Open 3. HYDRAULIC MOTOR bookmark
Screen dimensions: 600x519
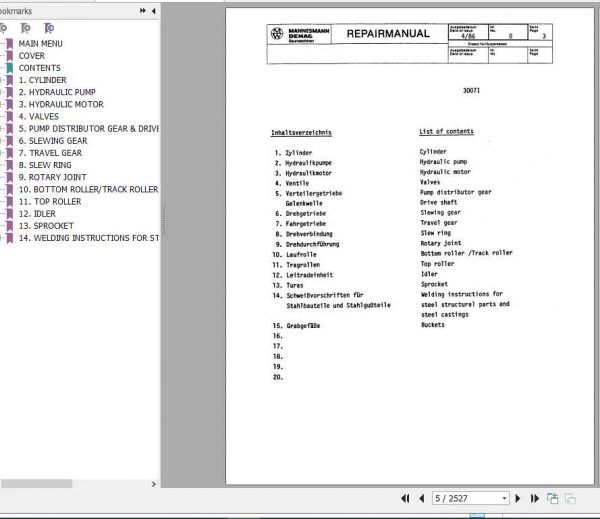(61, 104)
